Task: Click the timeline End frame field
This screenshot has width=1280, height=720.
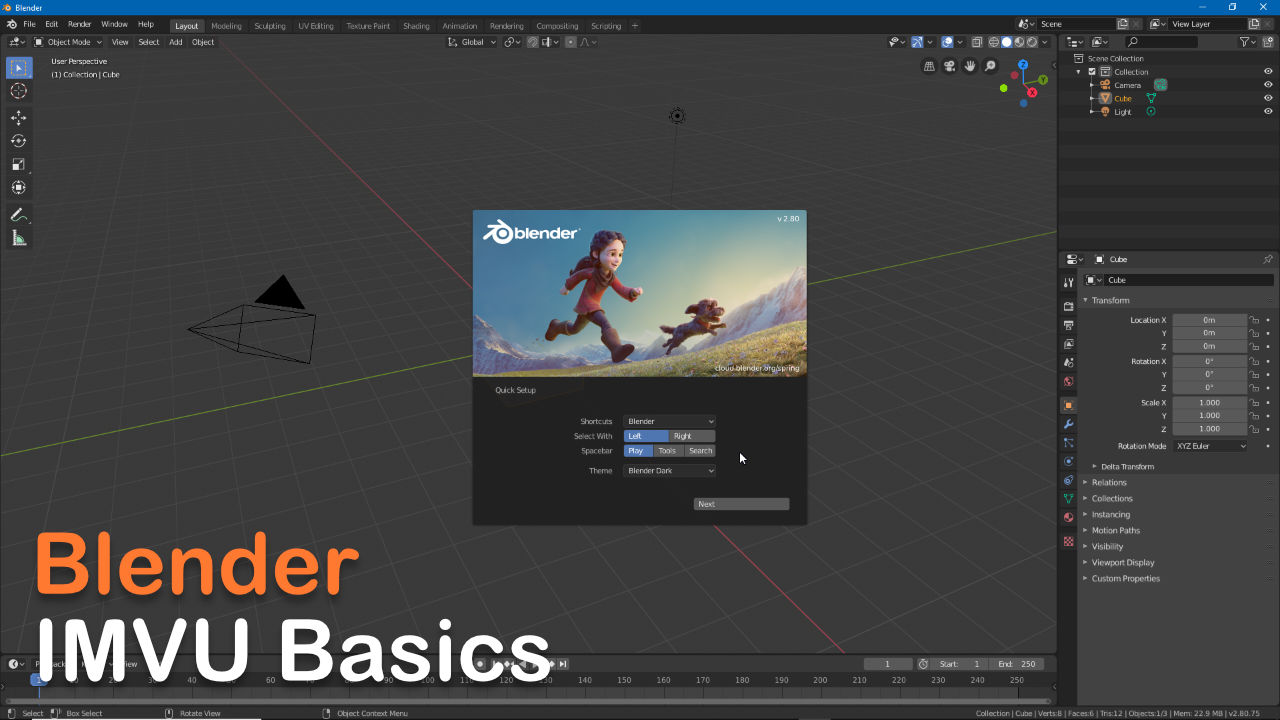Action: point(1018,664)
